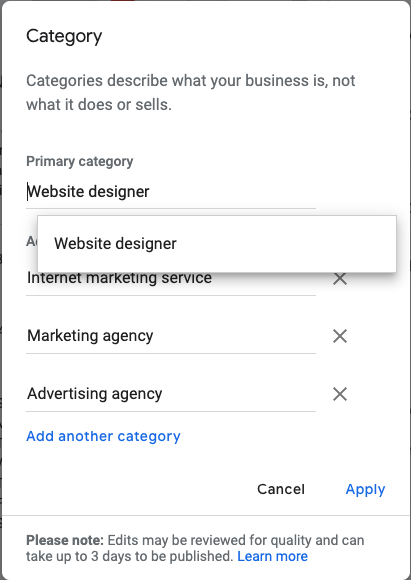This screenshot has height=580, width=411.
Task: Click the partially hidden Additional categories label
Action: coord(31,241)
